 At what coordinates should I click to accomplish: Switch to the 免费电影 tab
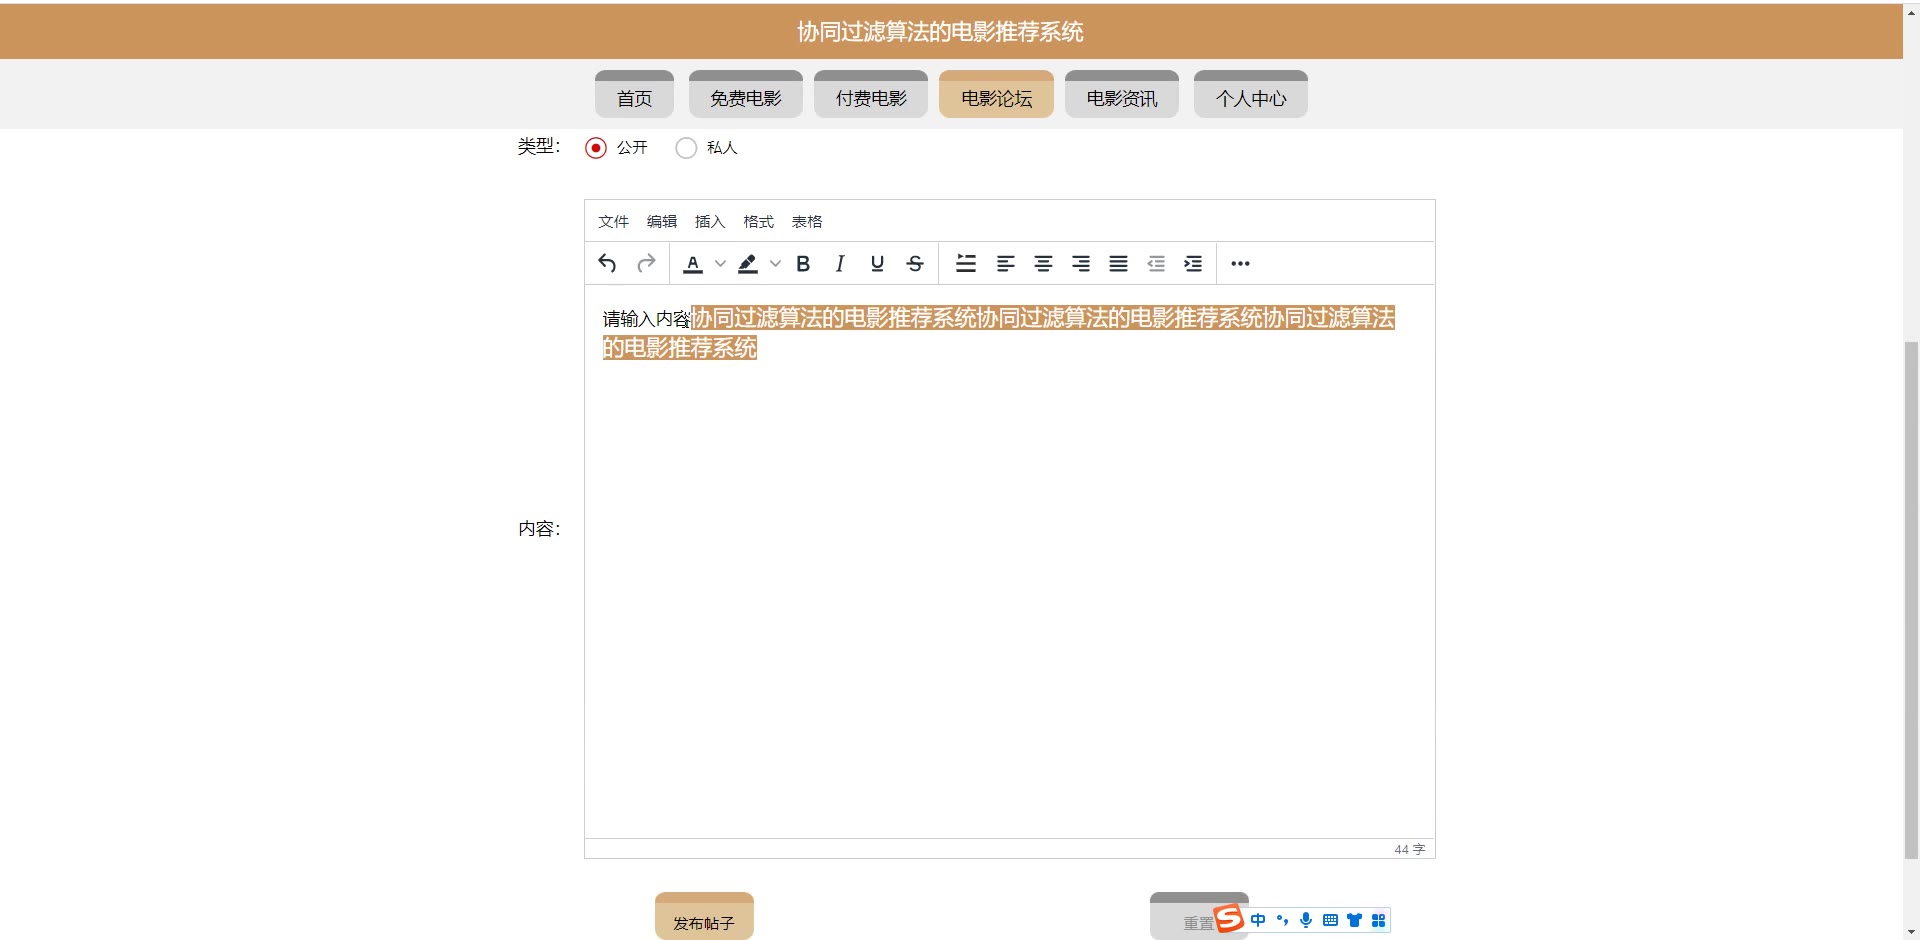(746, 95)
